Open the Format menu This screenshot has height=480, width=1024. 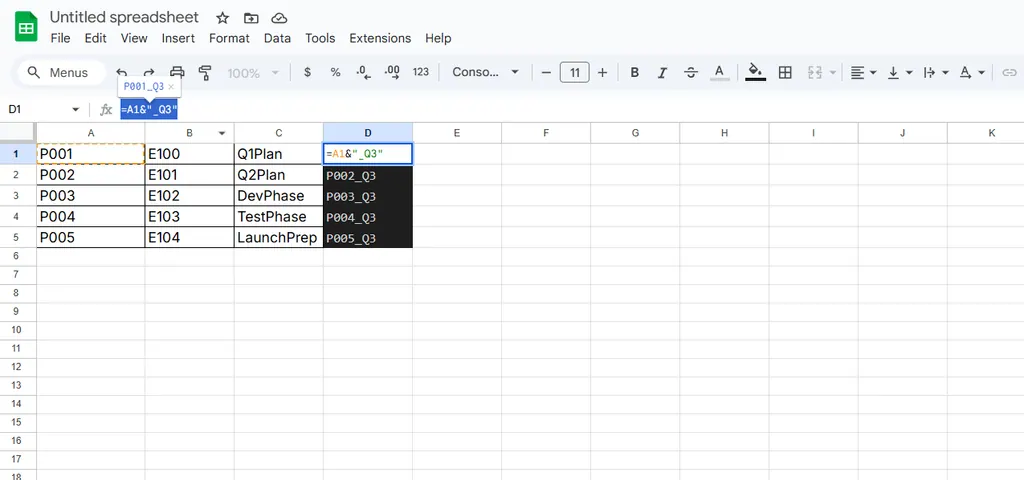click(x=229, y=38)
